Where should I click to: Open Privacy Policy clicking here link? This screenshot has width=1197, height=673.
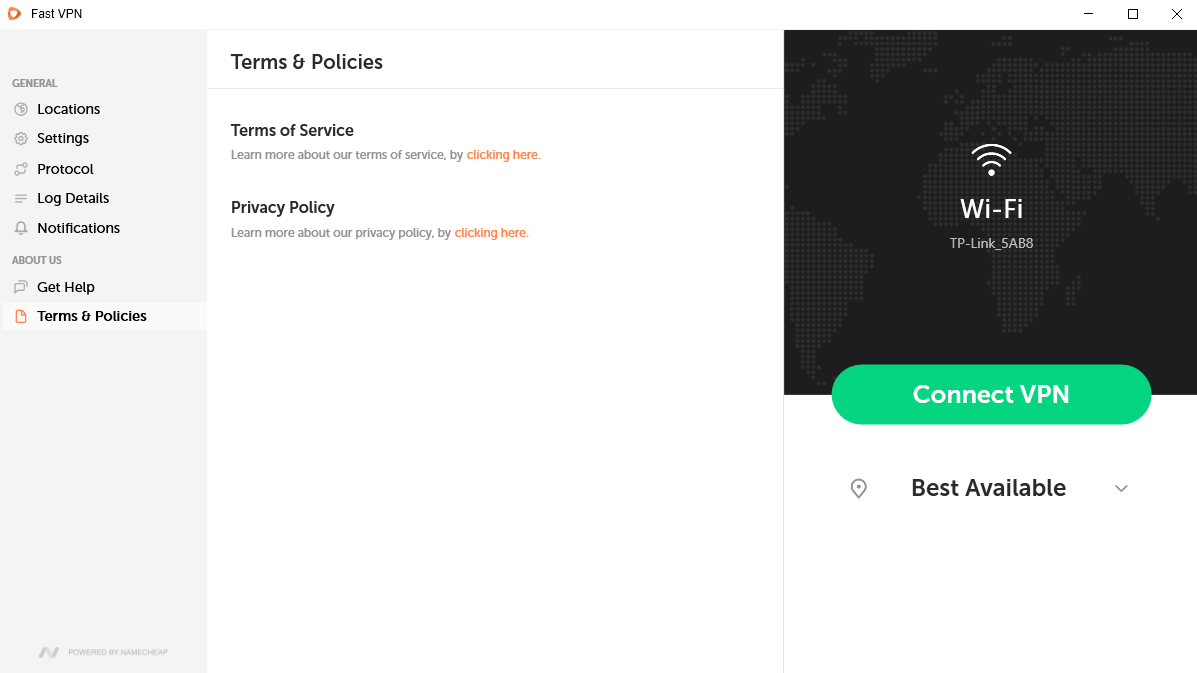click(x=491, y=233)
